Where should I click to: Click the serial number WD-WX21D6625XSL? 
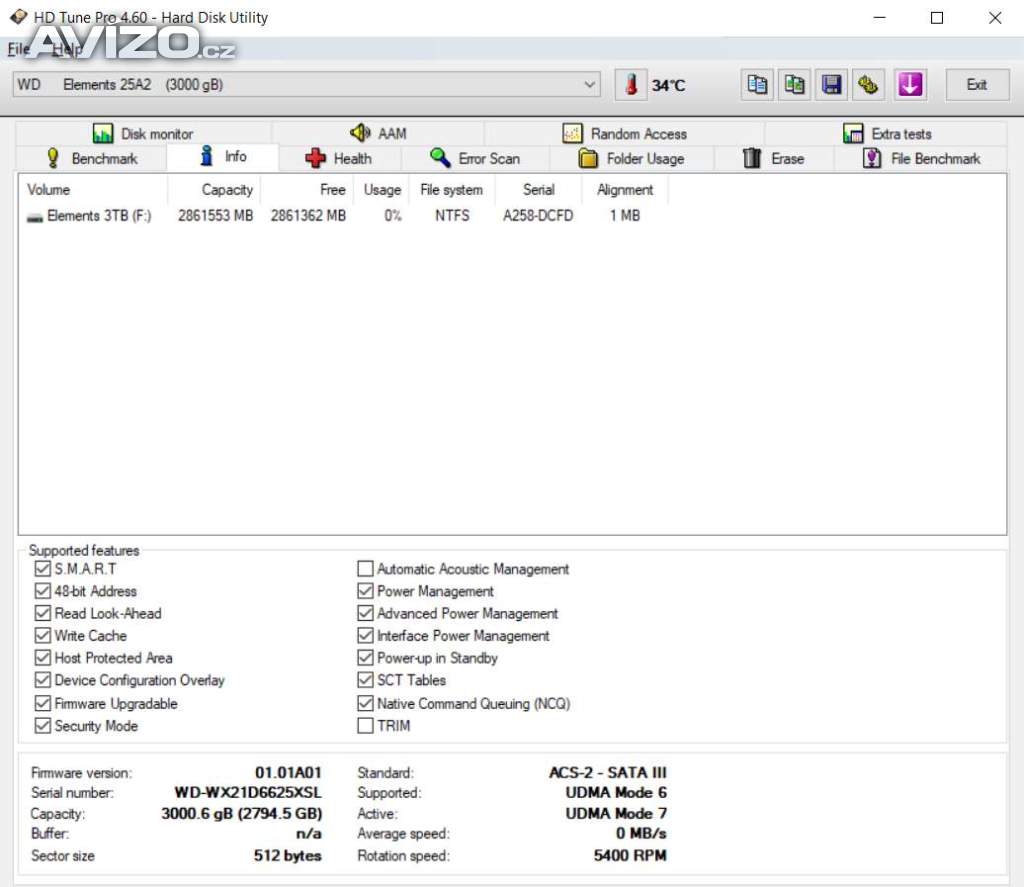(248, 793)
